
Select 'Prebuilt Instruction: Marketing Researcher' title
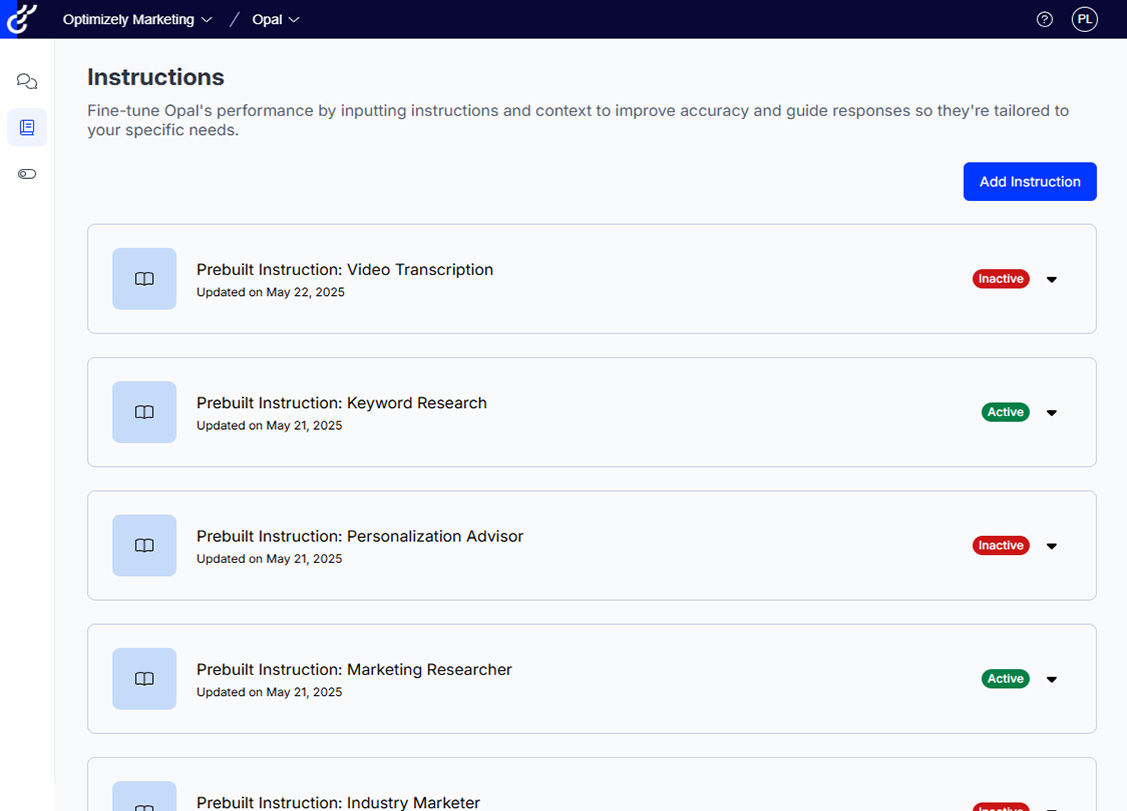[354, 669]
